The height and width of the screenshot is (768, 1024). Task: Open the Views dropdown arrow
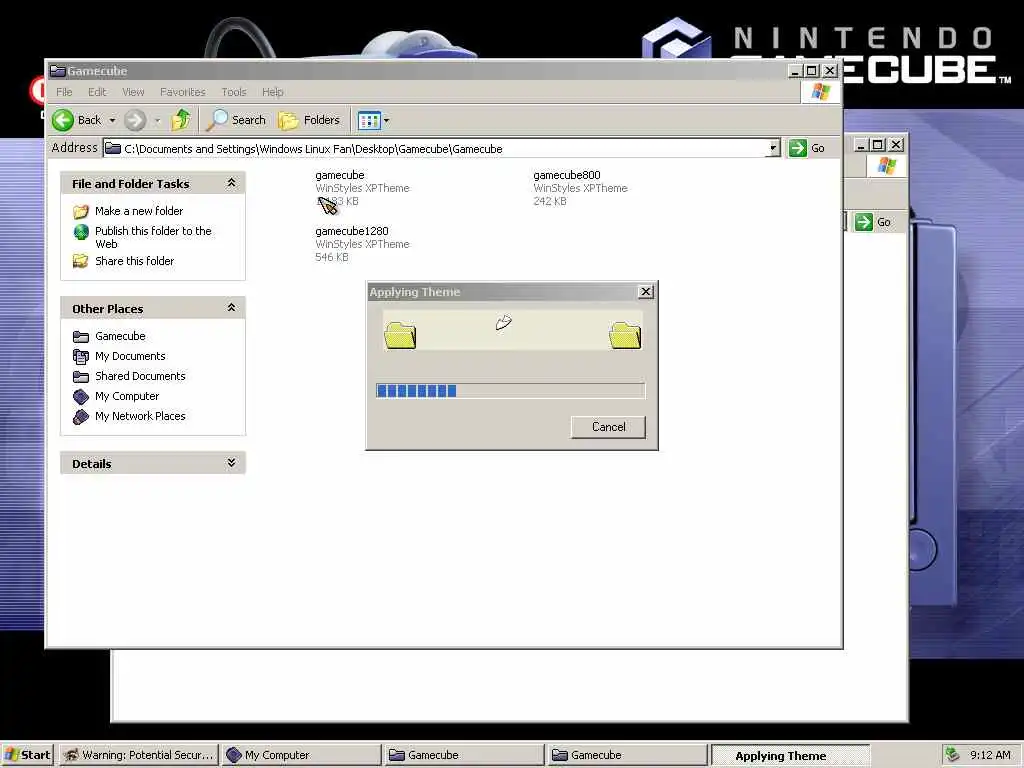click(x=387, y=121)
